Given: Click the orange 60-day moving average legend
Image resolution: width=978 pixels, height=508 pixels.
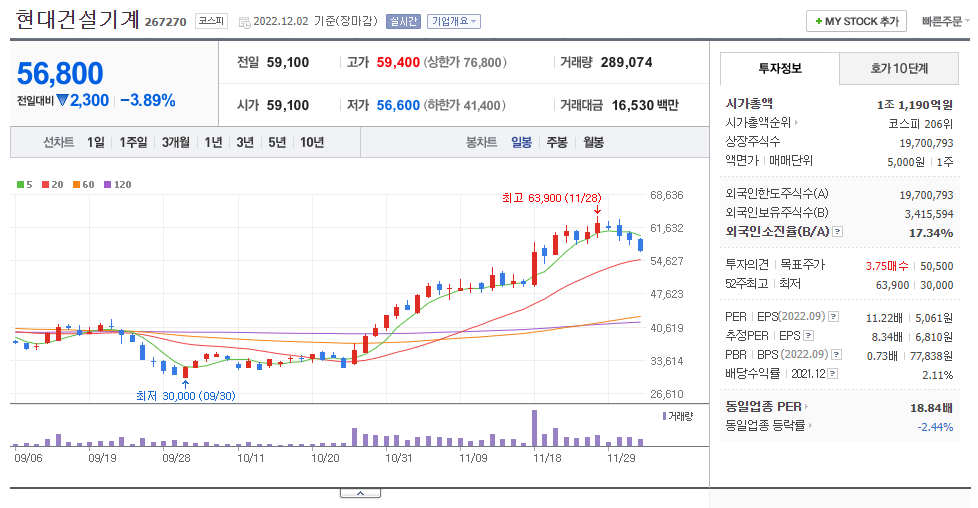Looking at the screenshot, I should [x=84, y=185].
